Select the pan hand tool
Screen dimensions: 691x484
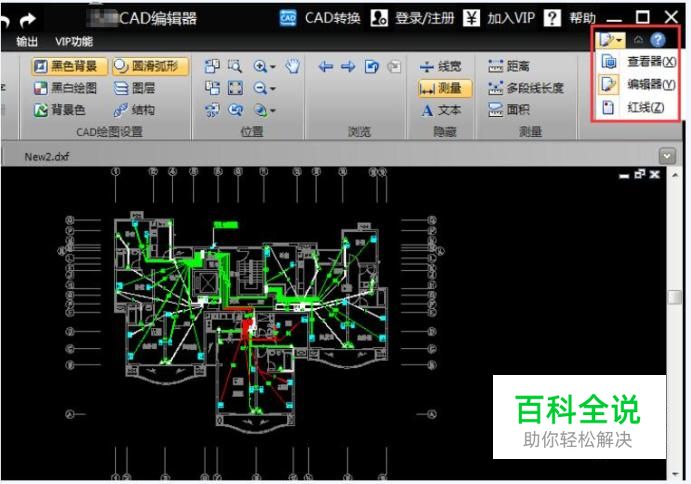[292, 66]
